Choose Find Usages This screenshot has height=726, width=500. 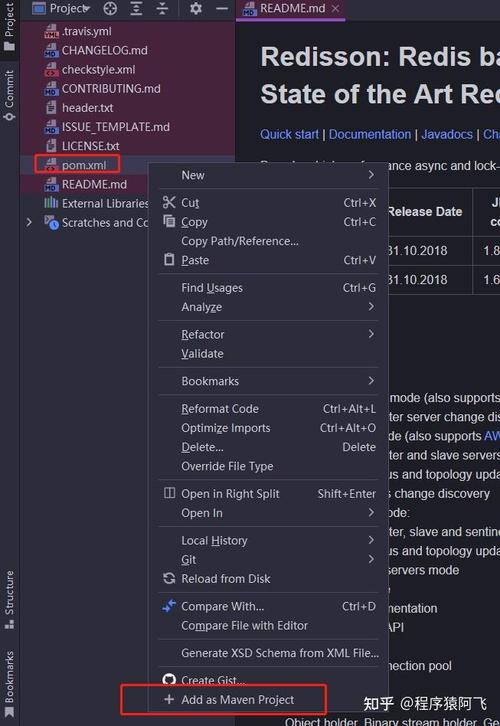point(269,288)
